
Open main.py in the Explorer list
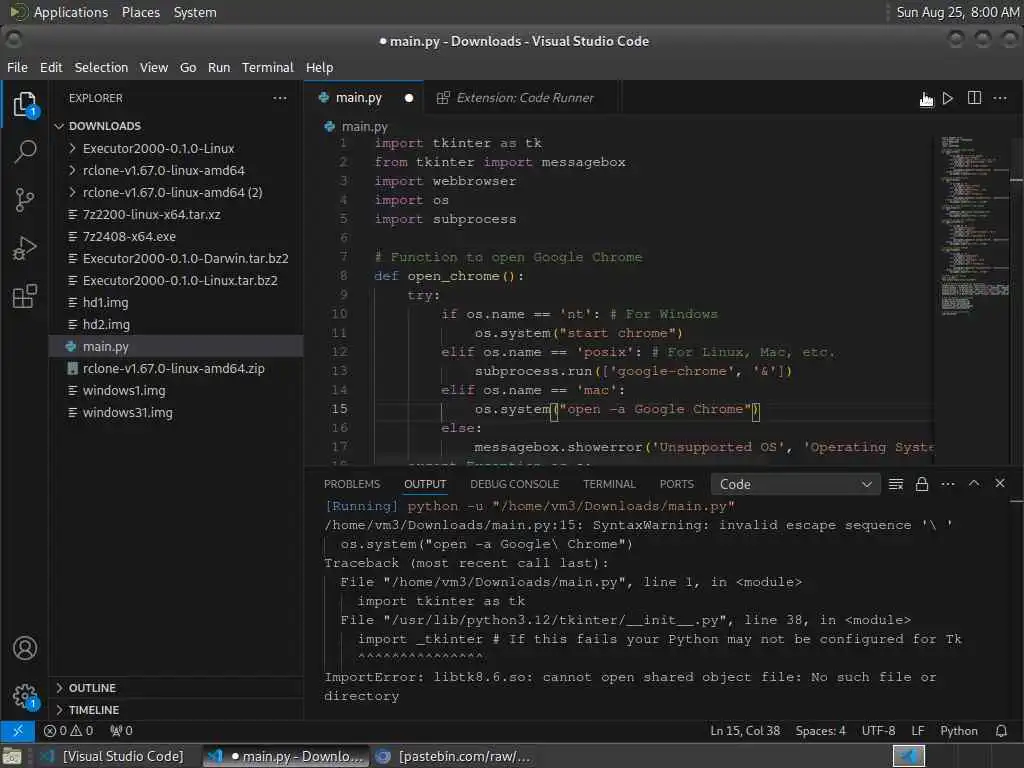pos(176,346)
